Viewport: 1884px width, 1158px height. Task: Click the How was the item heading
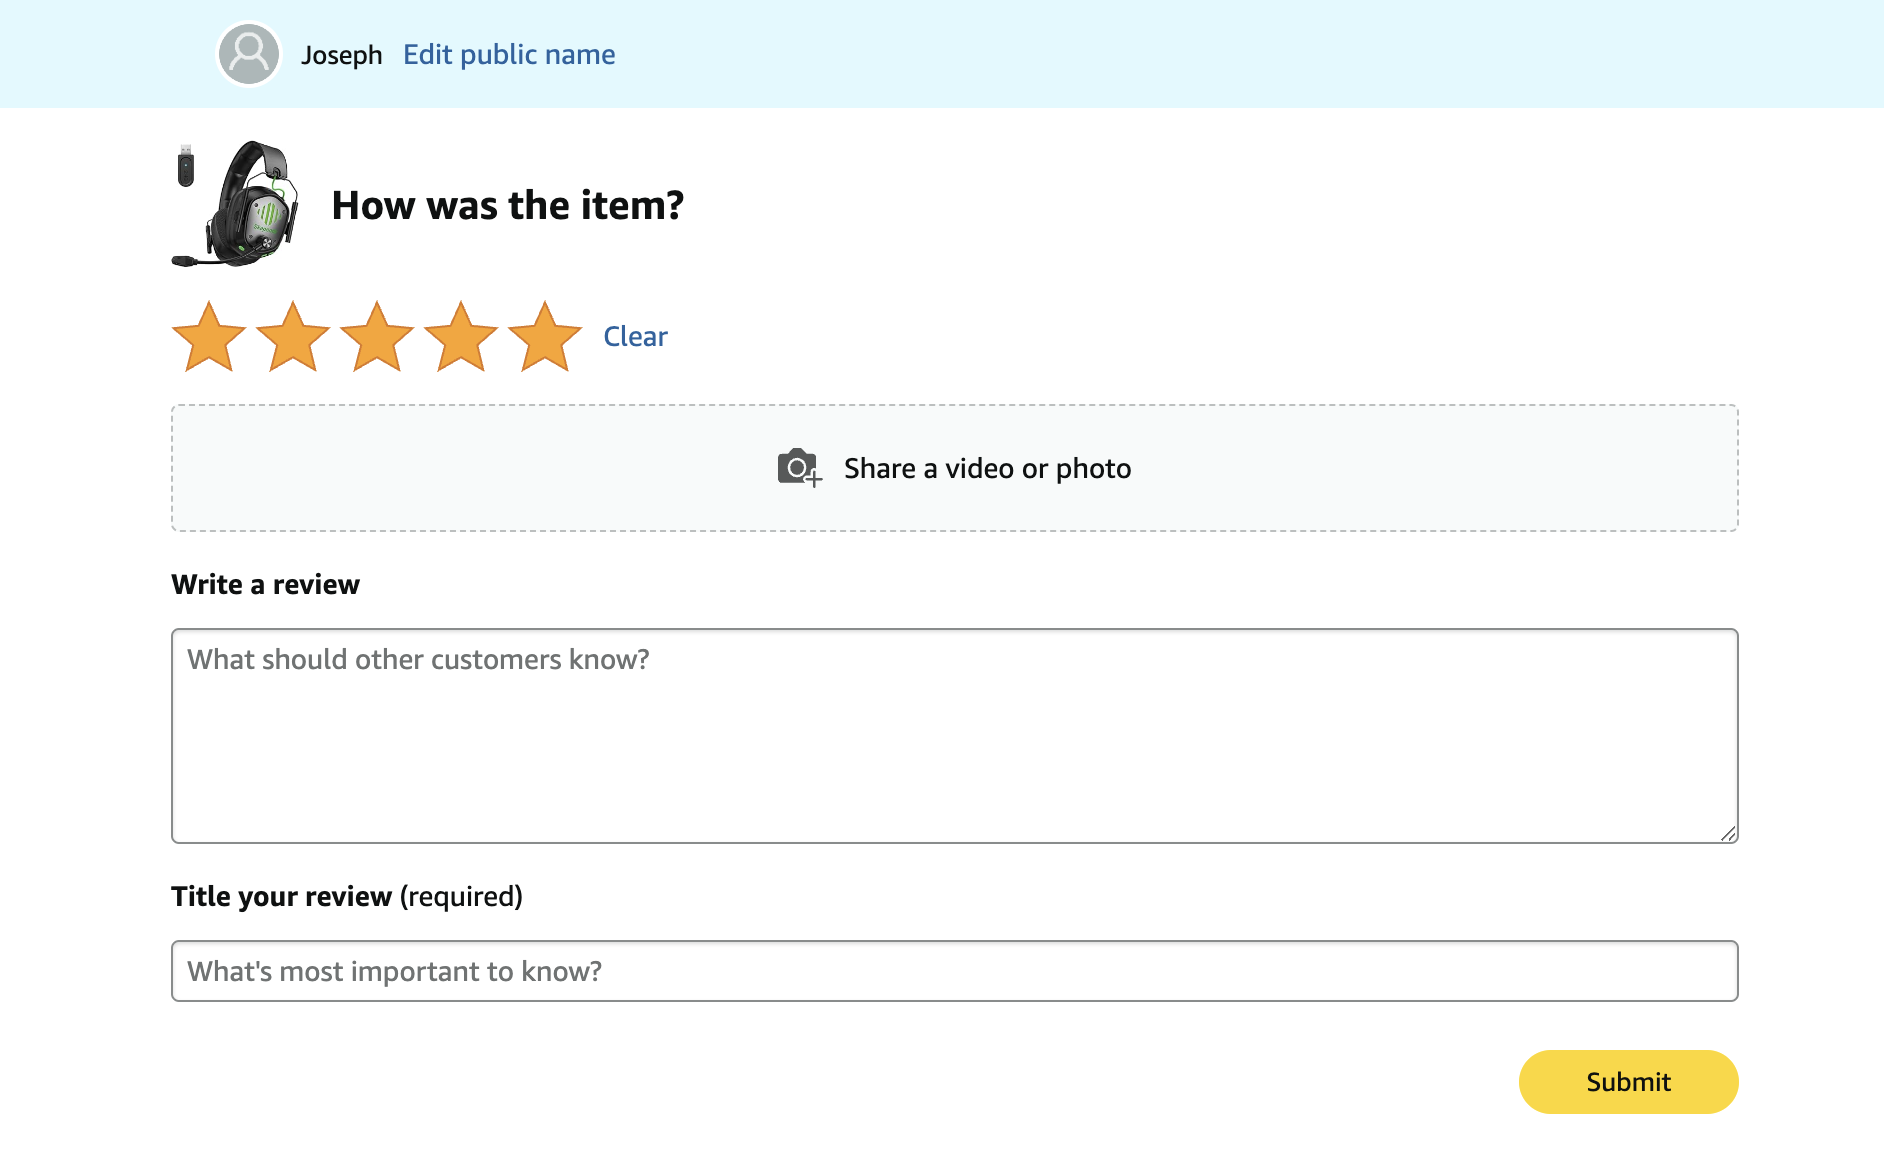(508, 205)
